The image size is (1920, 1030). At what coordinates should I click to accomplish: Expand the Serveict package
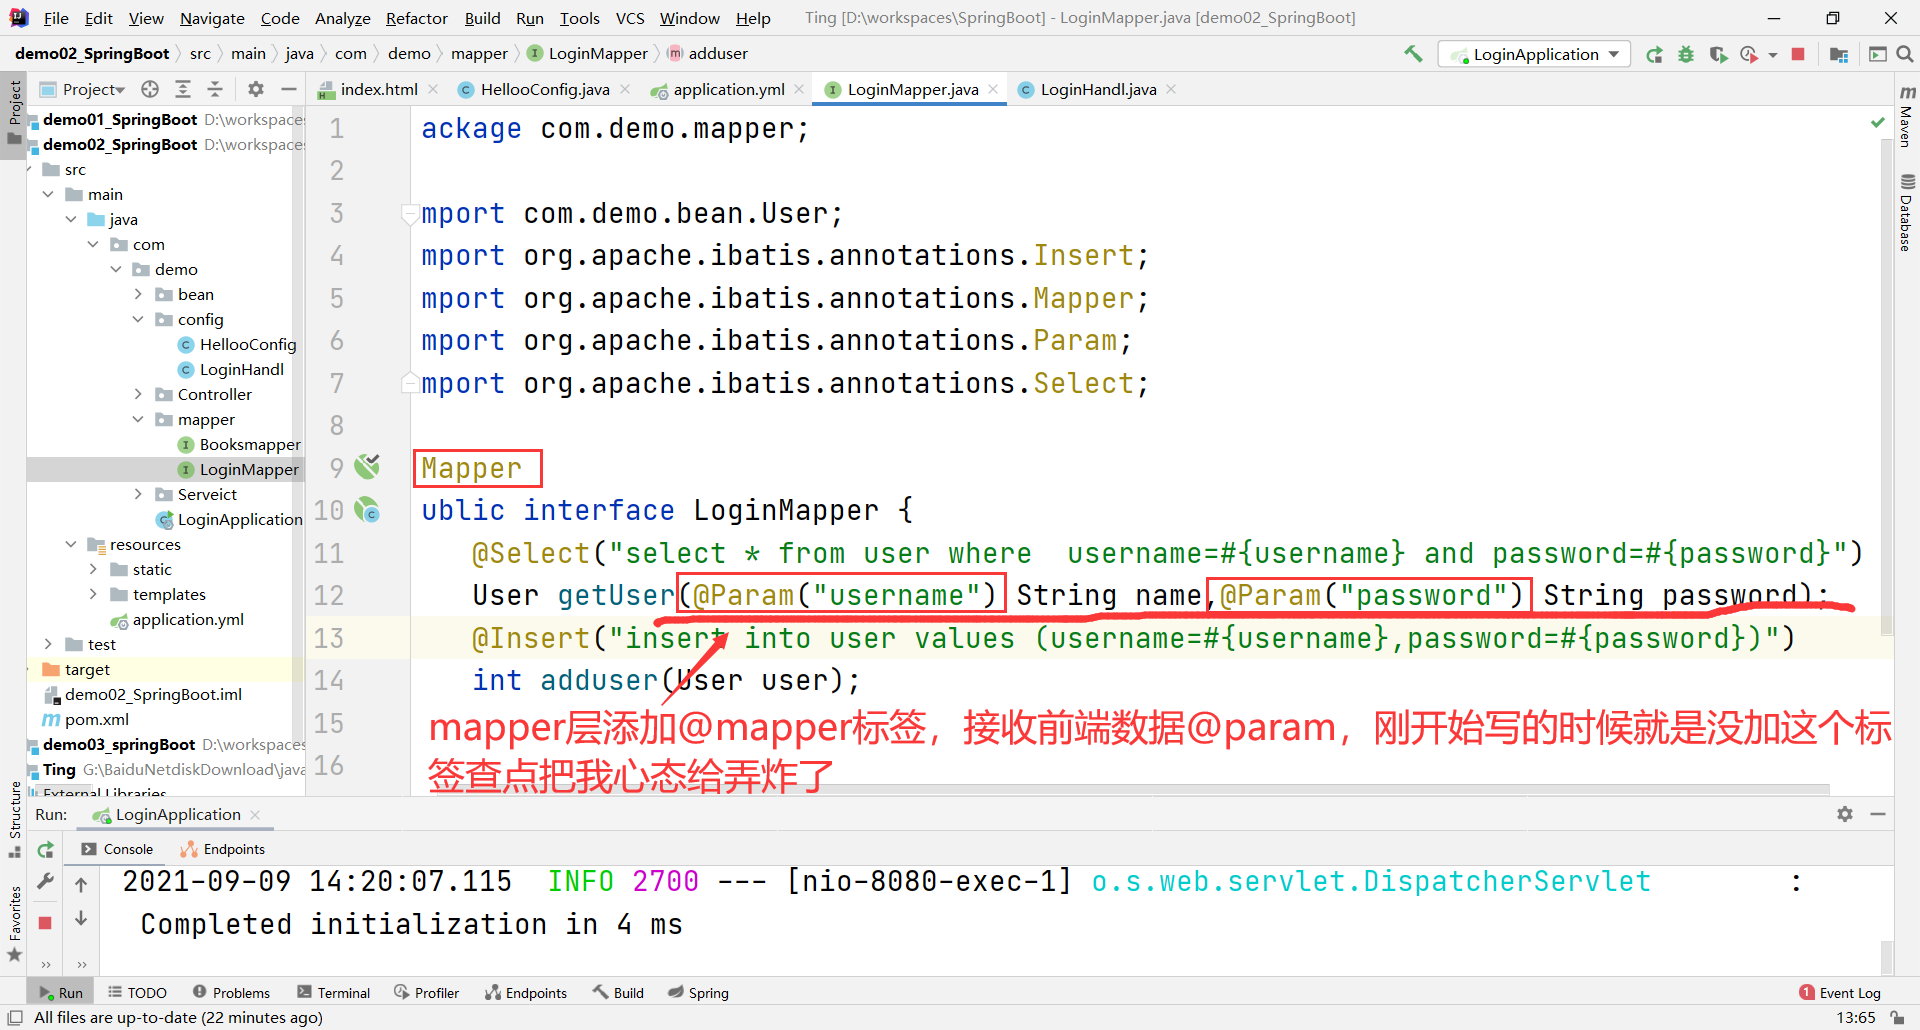(x=138, y=494)
